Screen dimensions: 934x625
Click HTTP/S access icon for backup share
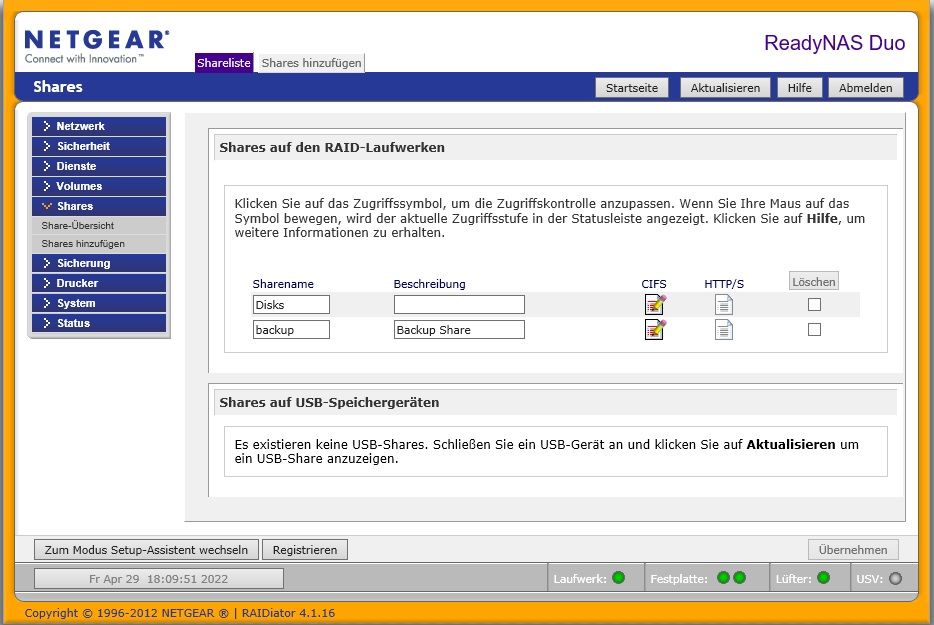724,330
